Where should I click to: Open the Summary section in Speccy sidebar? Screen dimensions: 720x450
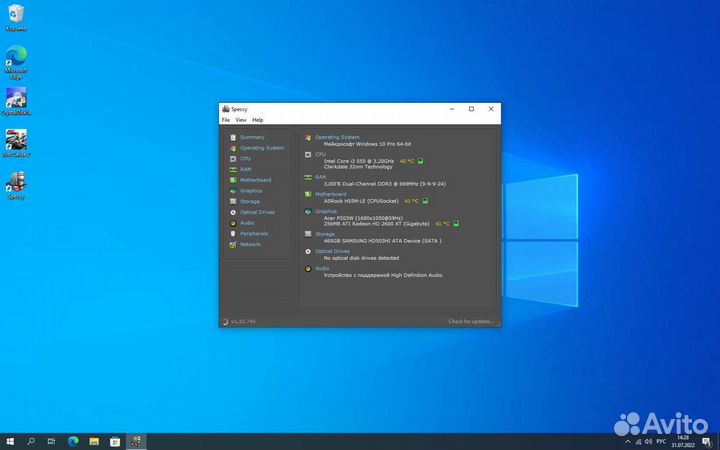pos(252,137)
